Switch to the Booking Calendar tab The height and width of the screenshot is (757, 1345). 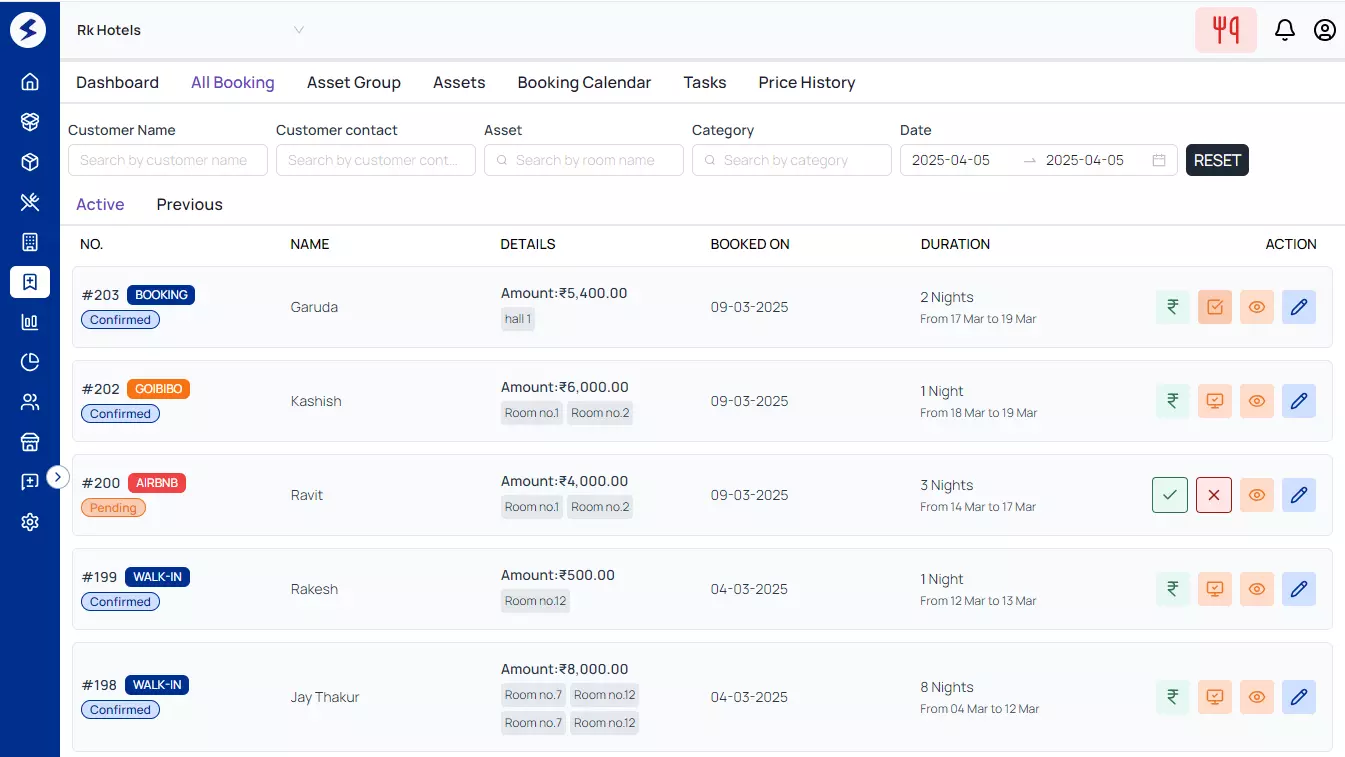(584, 82)
